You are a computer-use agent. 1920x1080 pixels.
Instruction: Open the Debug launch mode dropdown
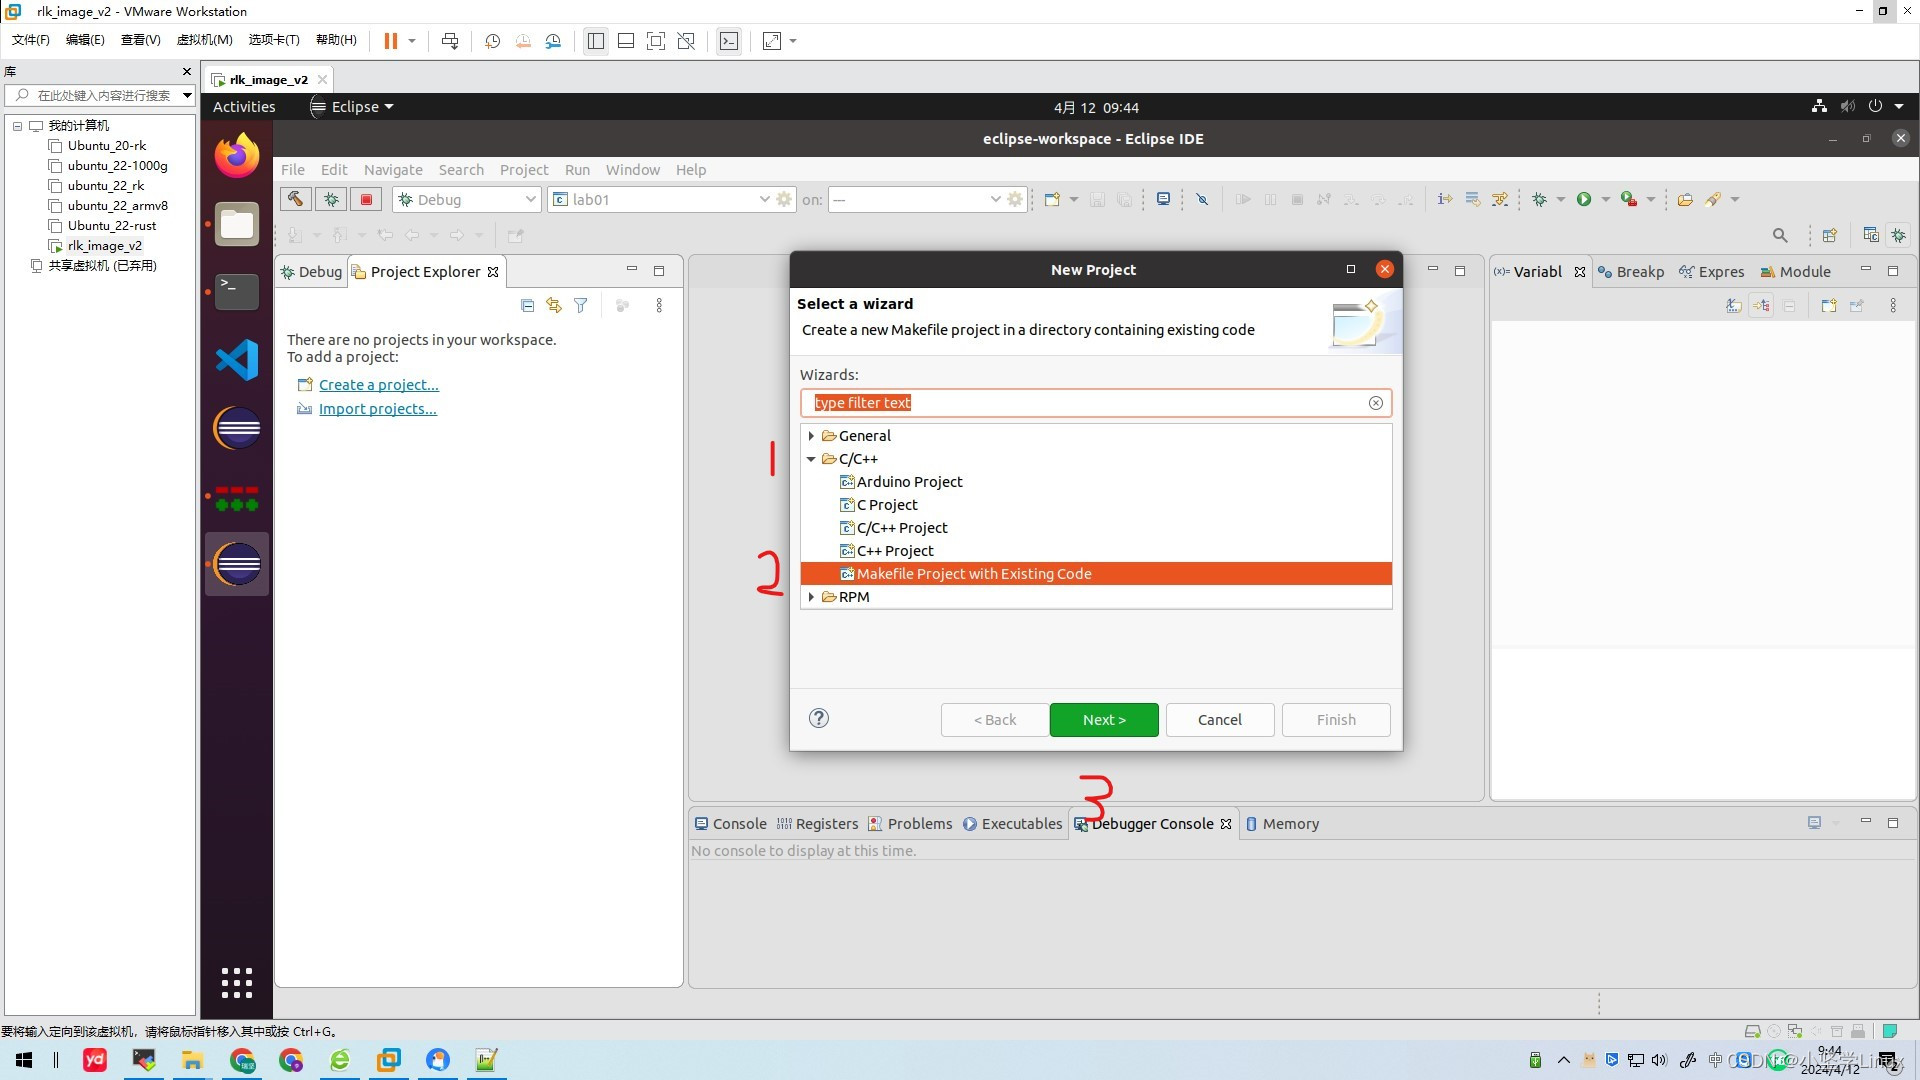point(530,199)
